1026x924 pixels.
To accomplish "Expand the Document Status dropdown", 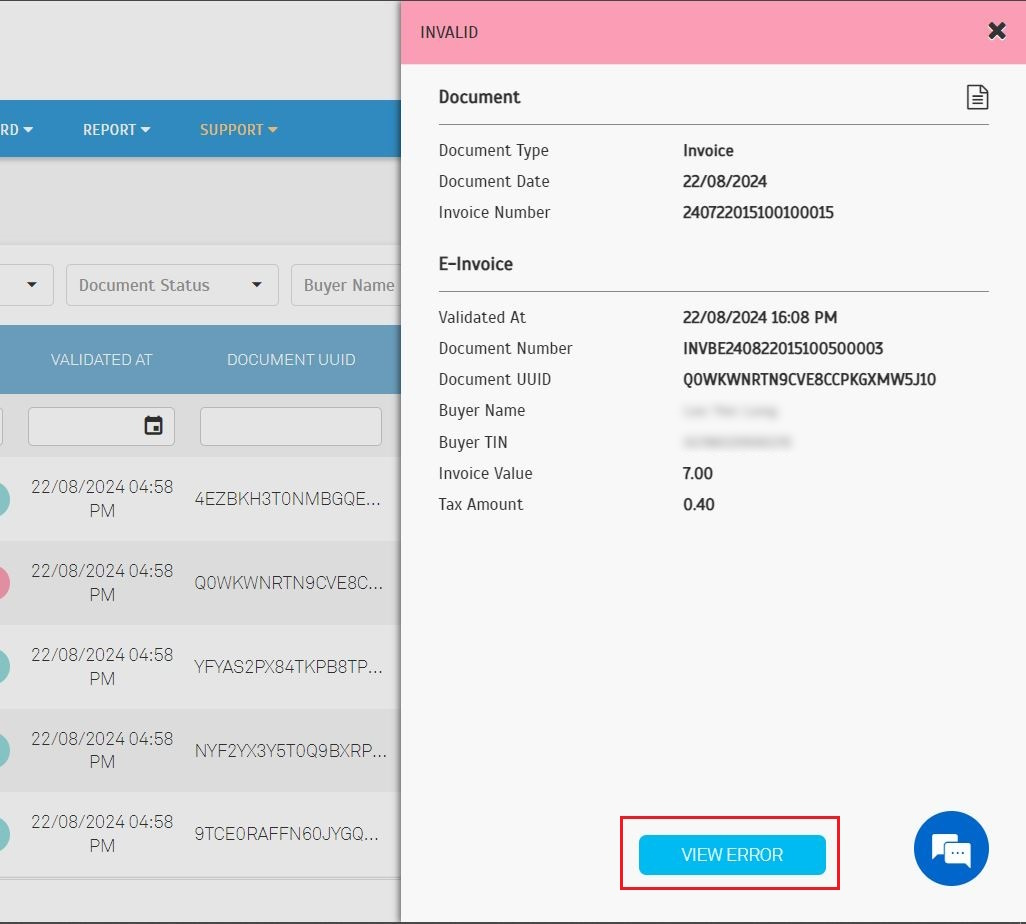I will (171, 285).
